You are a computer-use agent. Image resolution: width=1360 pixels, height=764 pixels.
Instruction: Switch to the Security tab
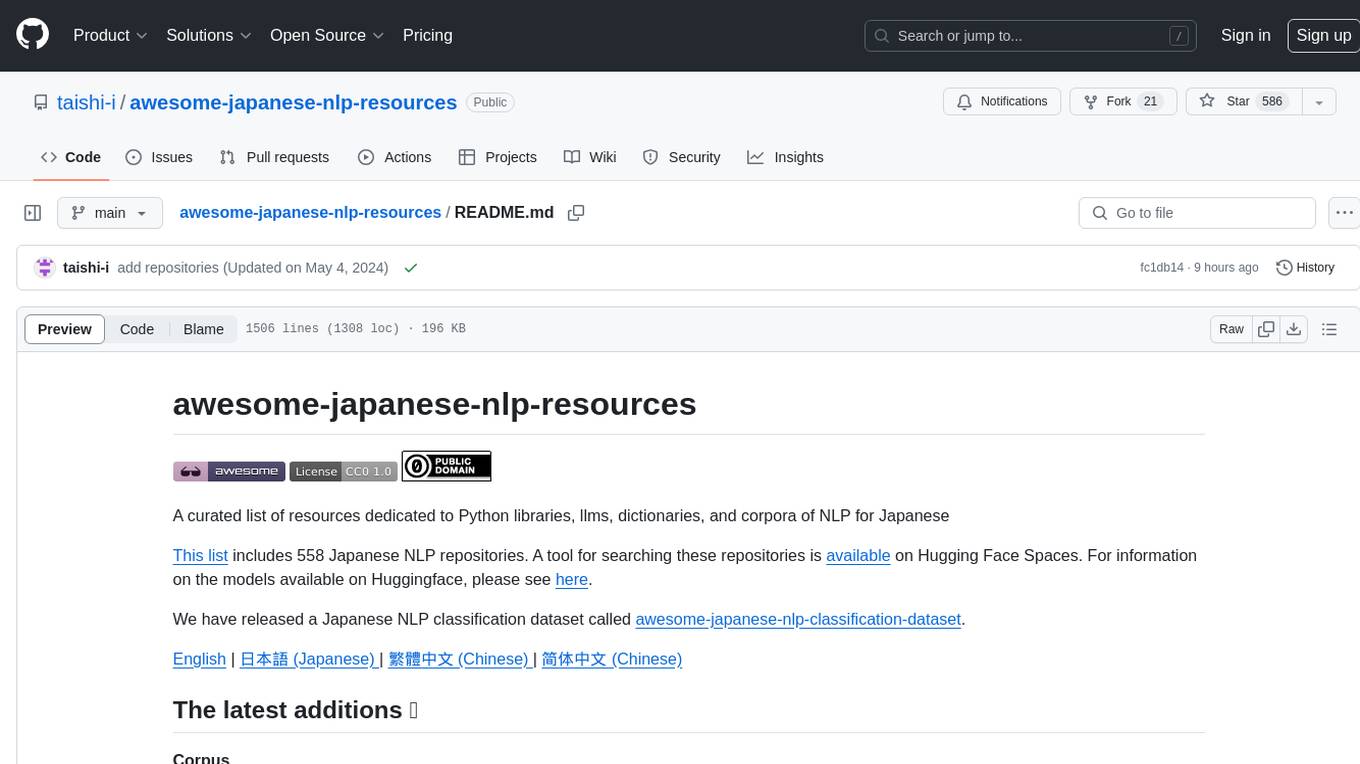pos(681,157)
